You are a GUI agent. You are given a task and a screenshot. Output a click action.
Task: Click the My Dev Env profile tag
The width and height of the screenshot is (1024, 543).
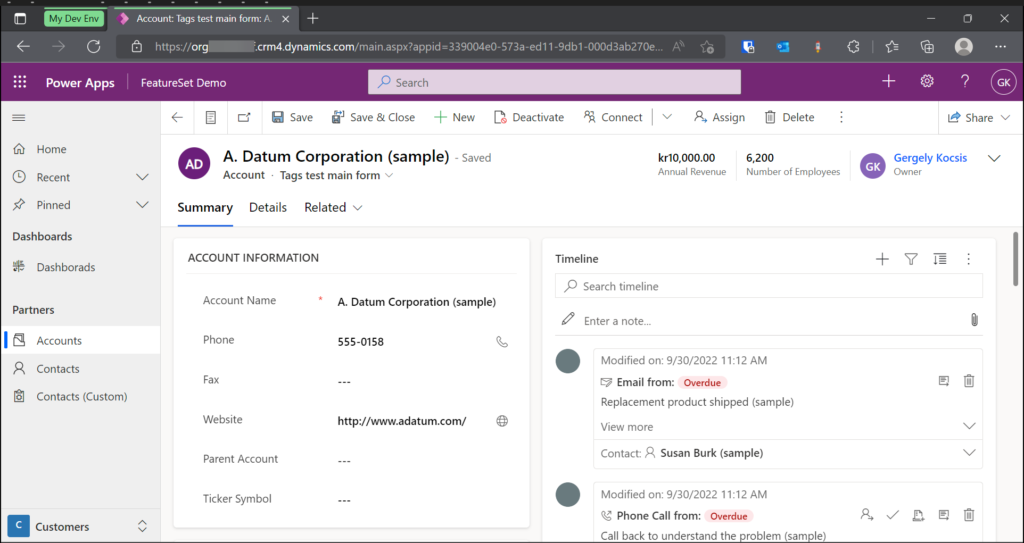point(74,18)
